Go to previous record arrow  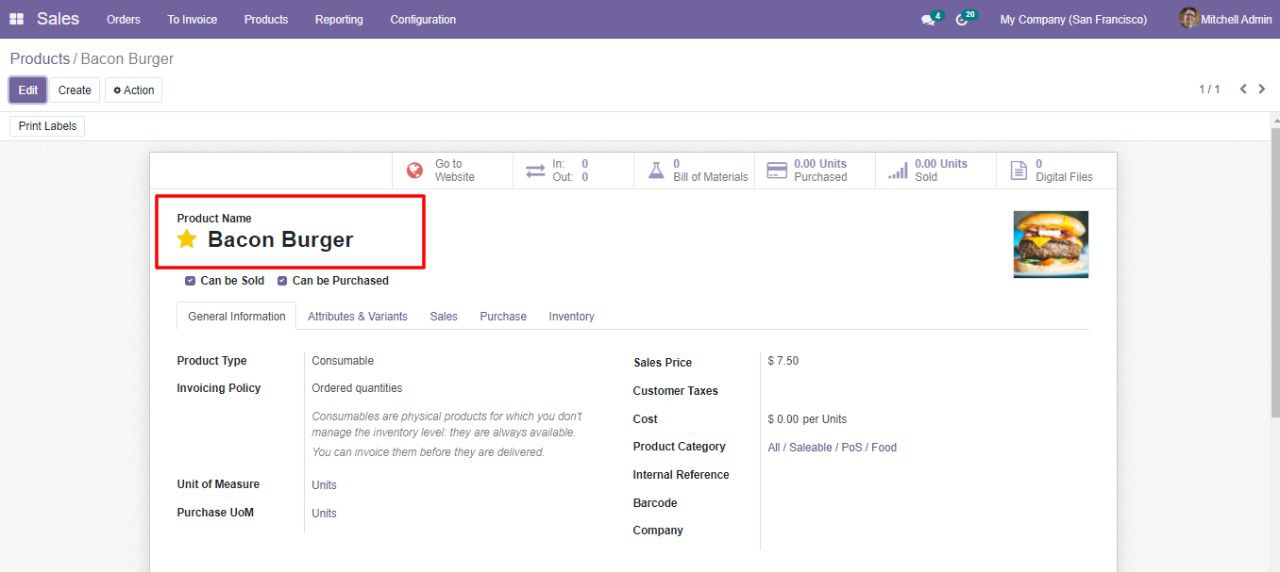[x=1244, y=89]
